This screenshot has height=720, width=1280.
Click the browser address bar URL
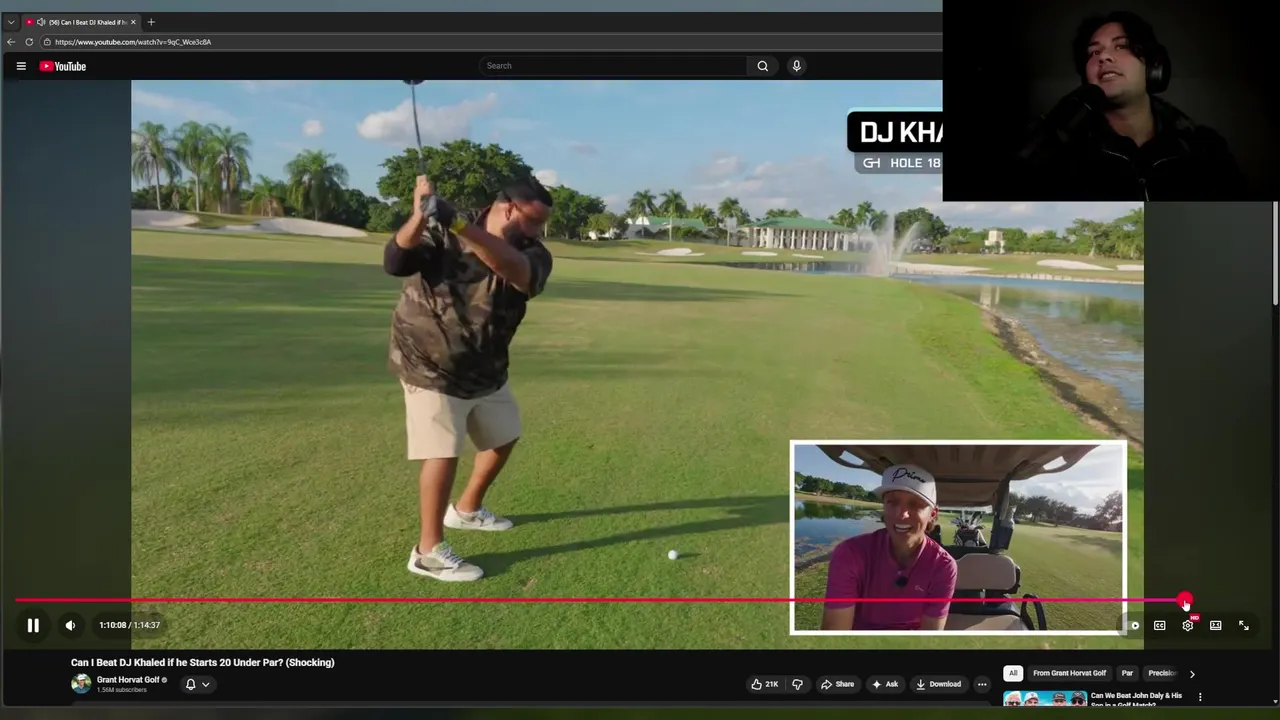tap(133, 42)
